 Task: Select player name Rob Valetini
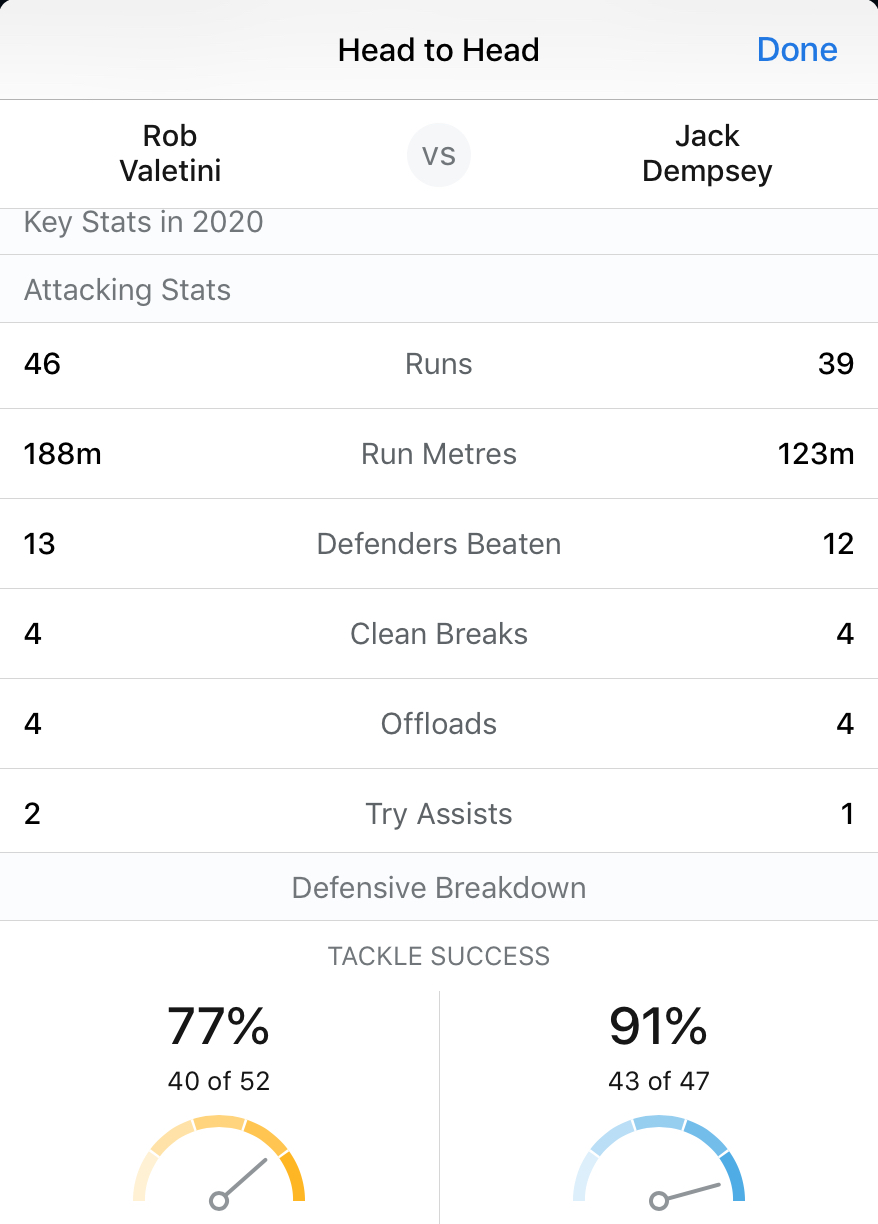[170, 153]
